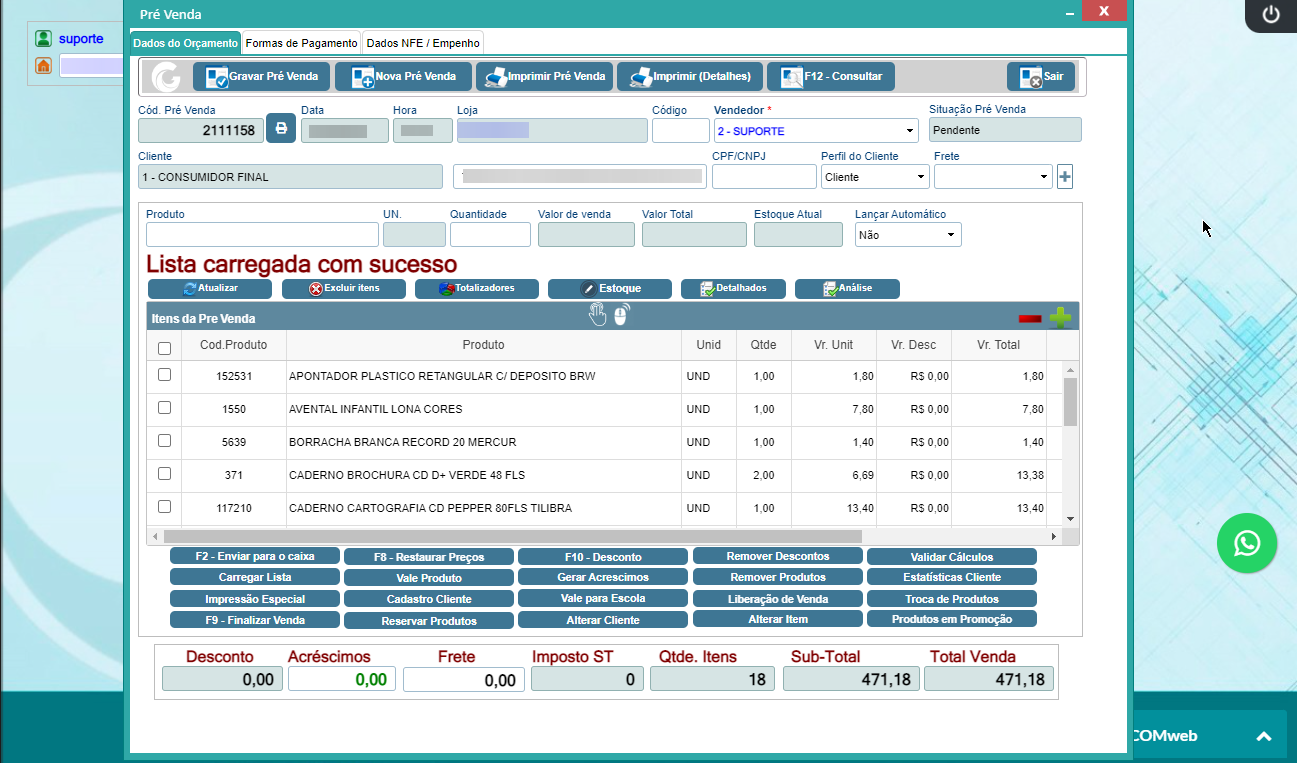Click F8 - Restaurar Preços
Image resolution: width=1297 pixels, height=763 pixels.
[x=428, y=557]
